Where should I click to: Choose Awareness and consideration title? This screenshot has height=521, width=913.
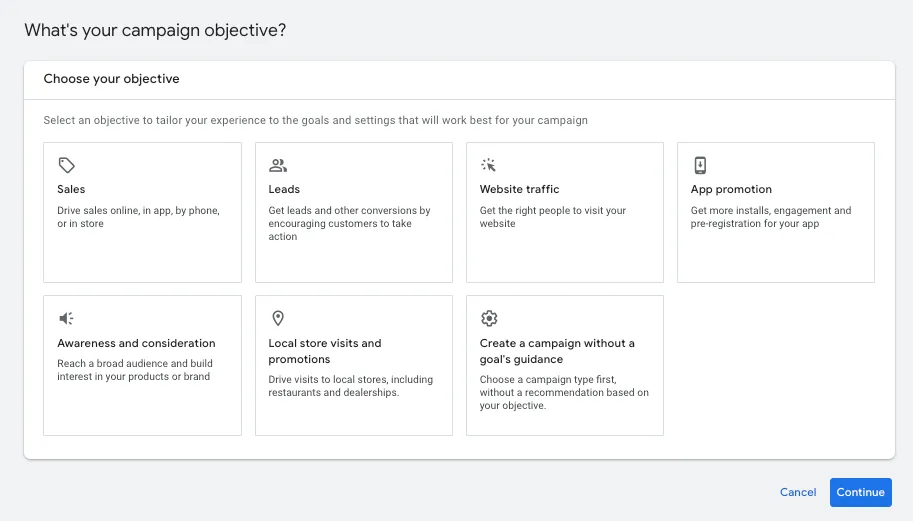136,343
